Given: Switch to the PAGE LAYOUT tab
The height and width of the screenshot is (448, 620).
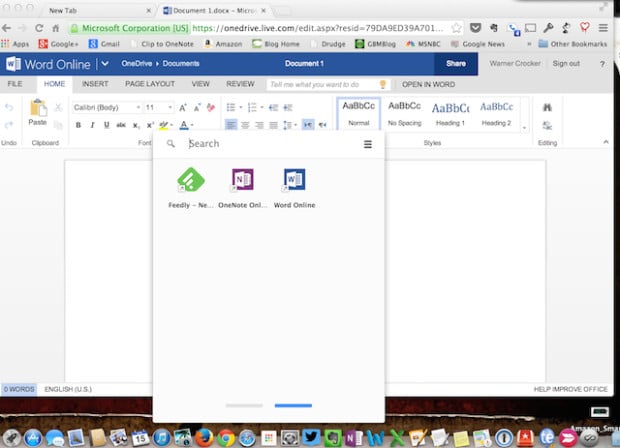Looking at the screenshot, I should 150,84.
